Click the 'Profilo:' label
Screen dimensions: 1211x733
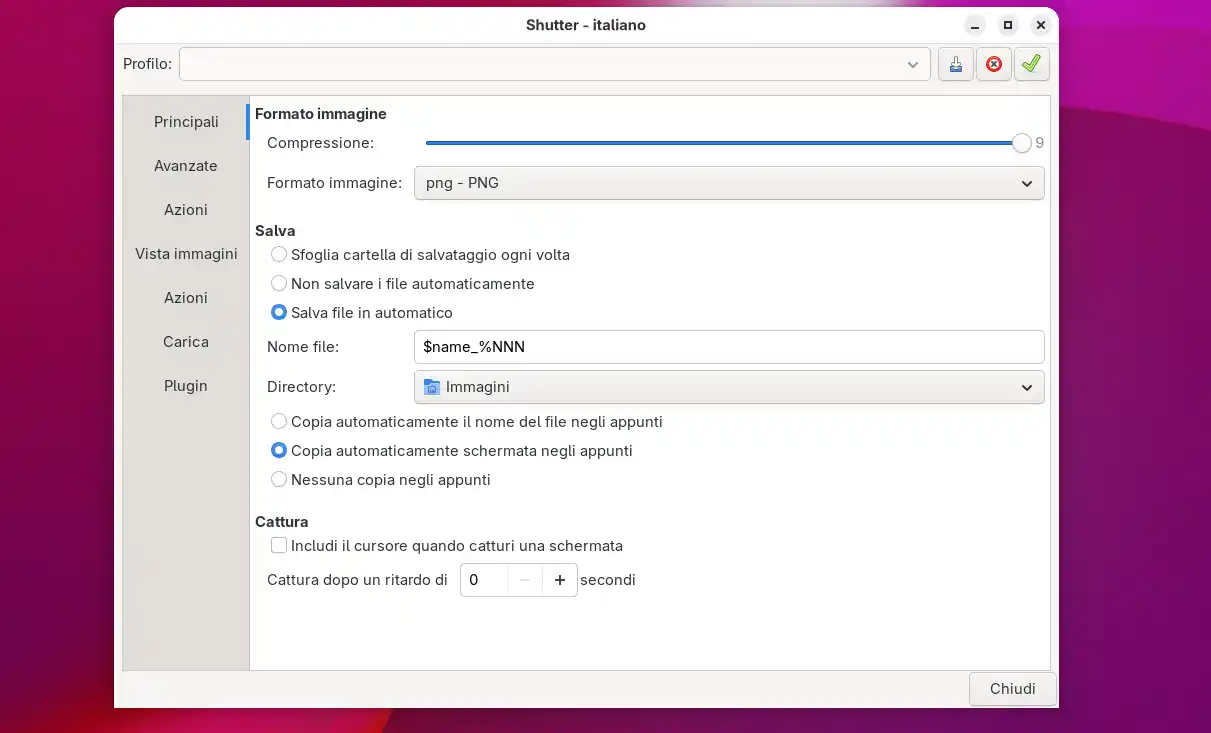click(148, 64)
